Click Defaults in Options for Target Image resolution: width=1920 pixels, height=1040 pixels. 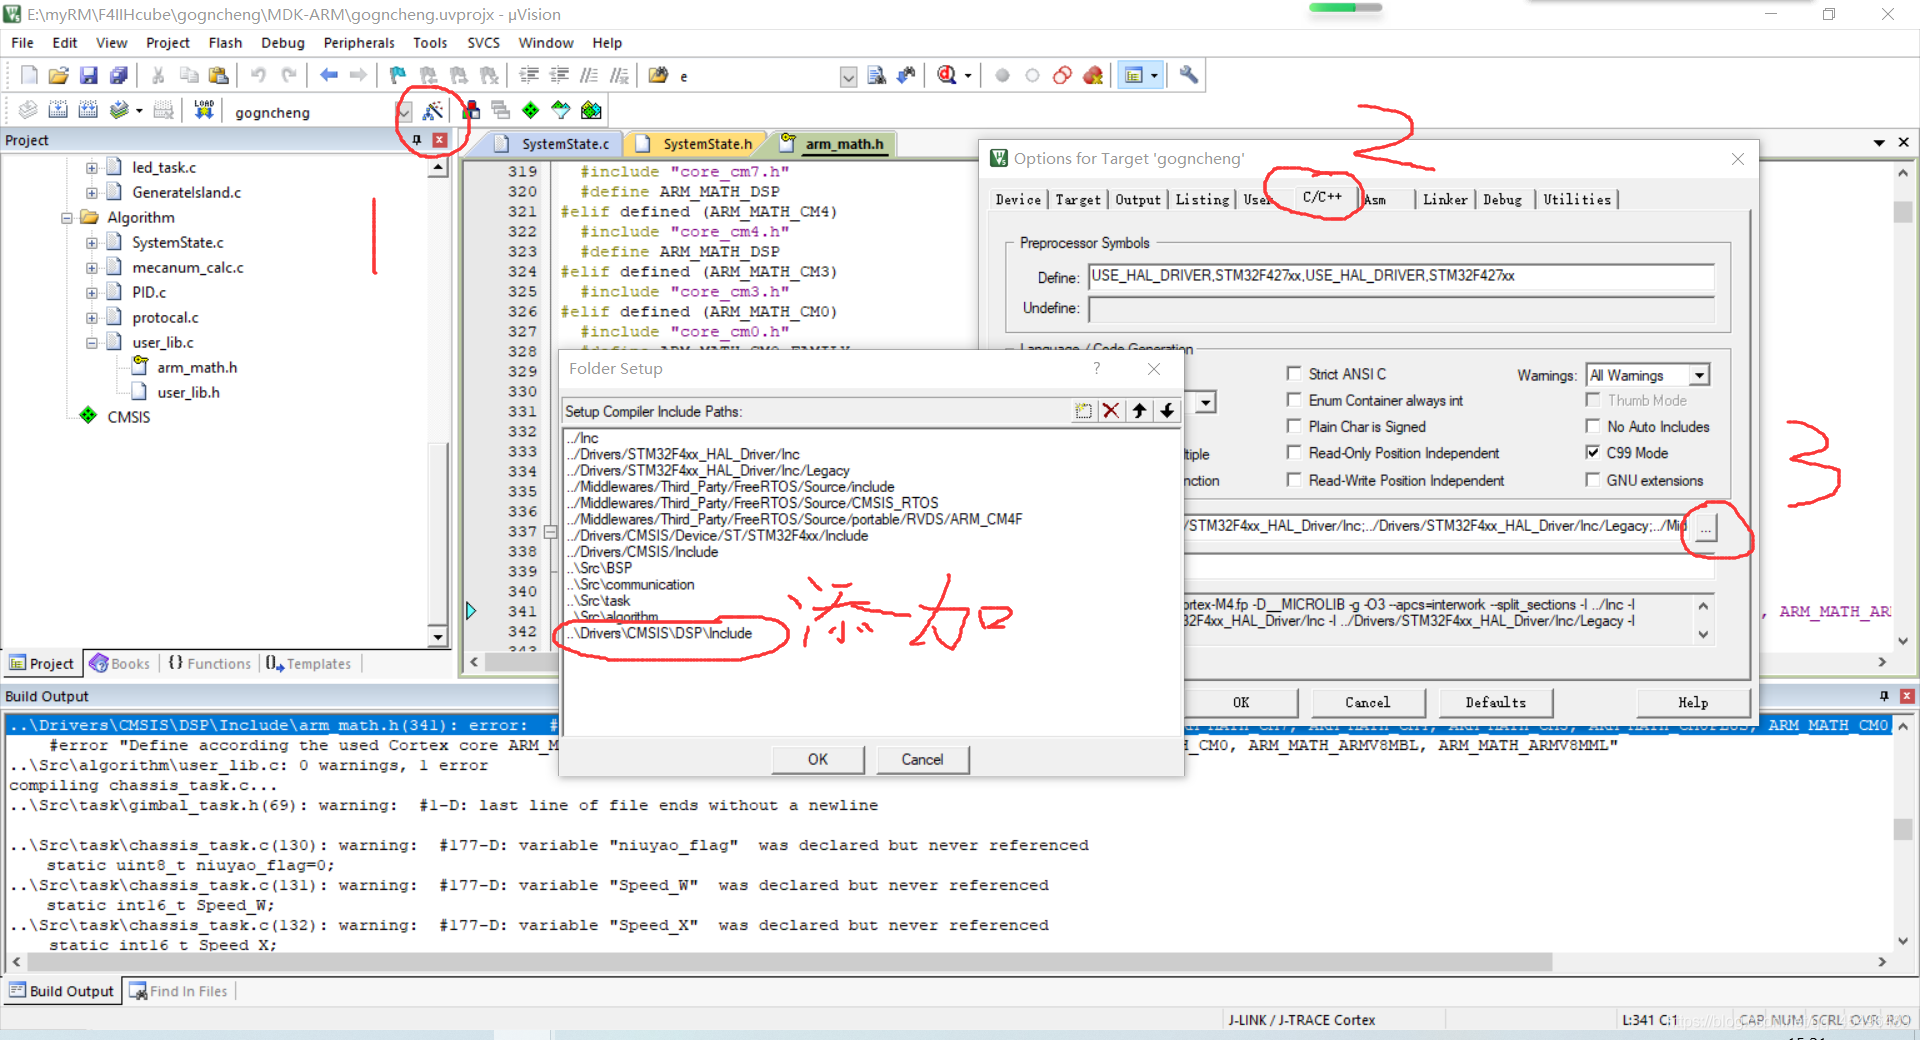coord(1495,702)
